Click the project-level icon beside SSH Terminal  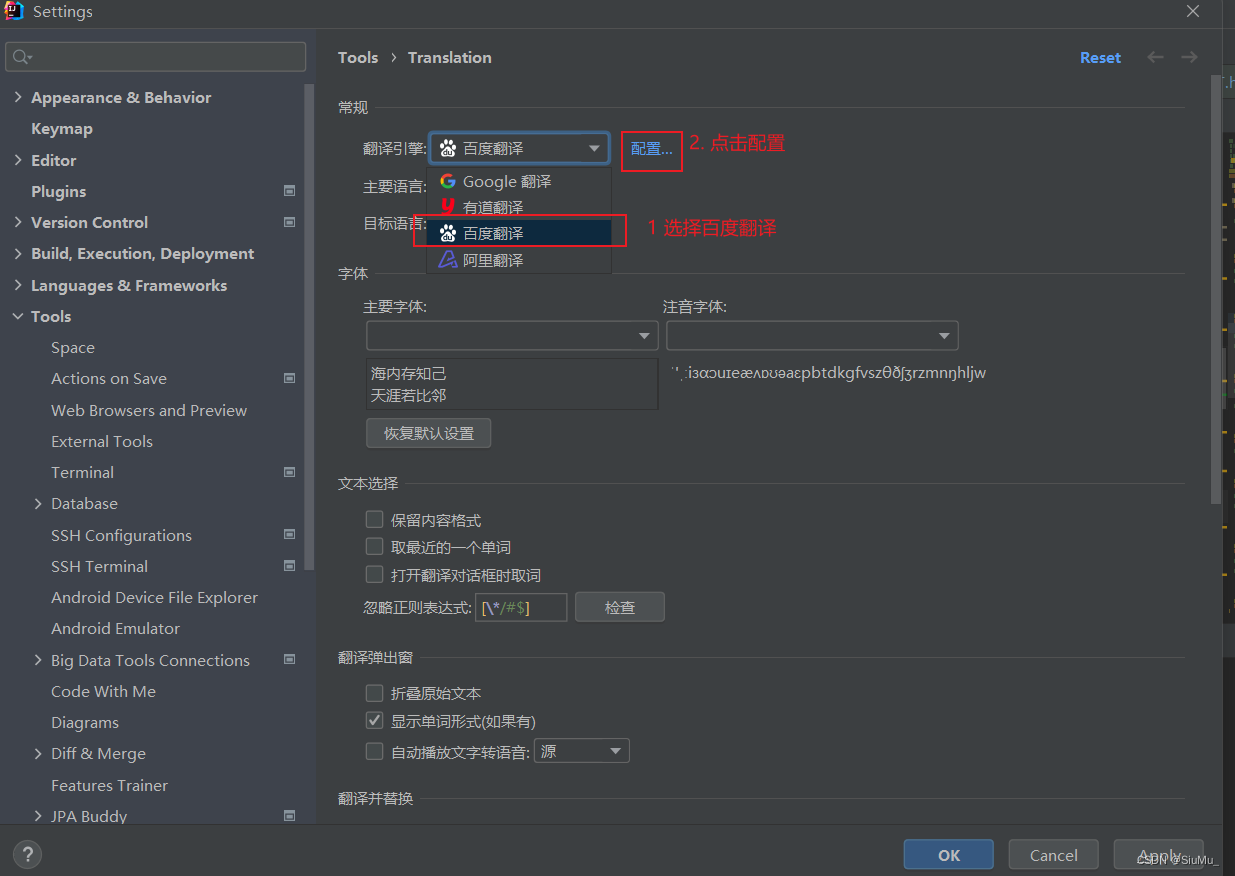(x=290, y=566)
